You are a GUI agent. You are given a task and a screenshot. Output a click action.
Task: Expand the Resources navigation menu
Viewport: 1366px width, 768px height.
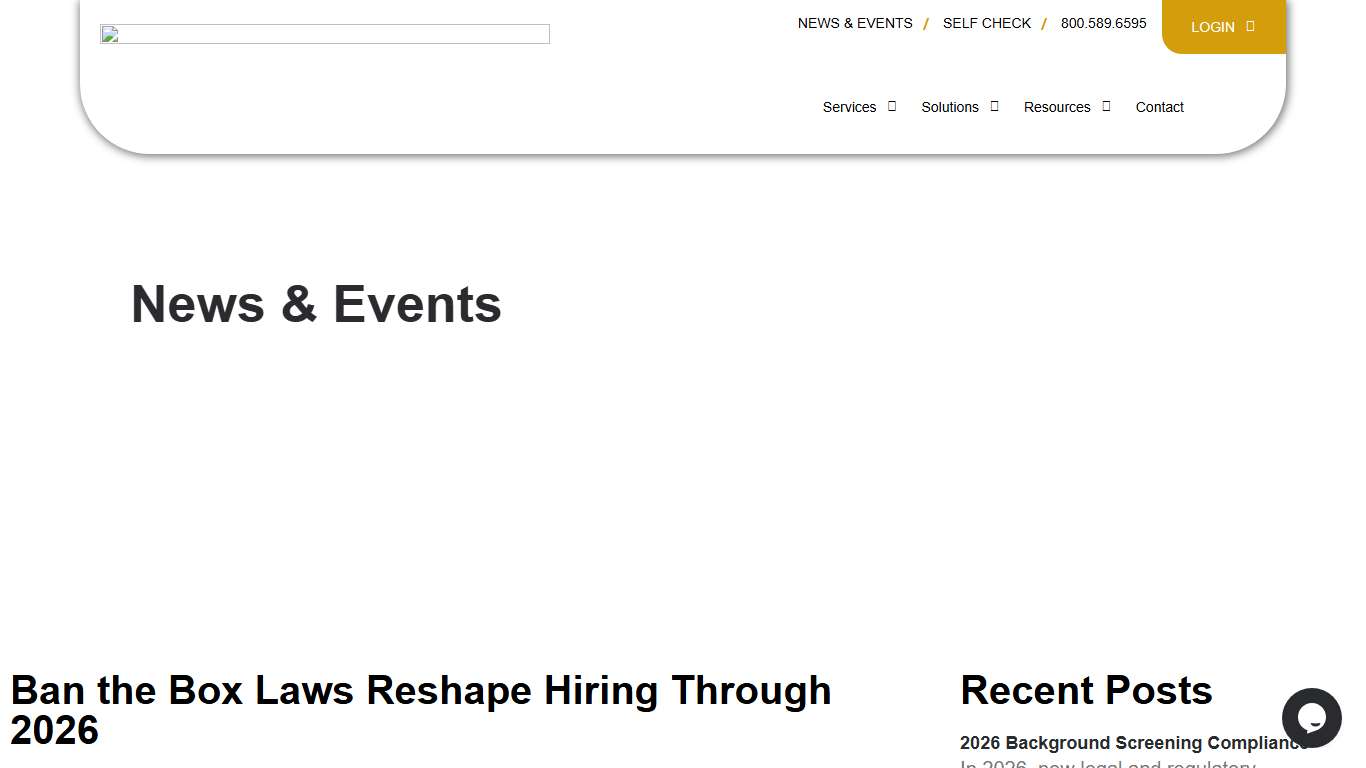tap(1057, 107)
